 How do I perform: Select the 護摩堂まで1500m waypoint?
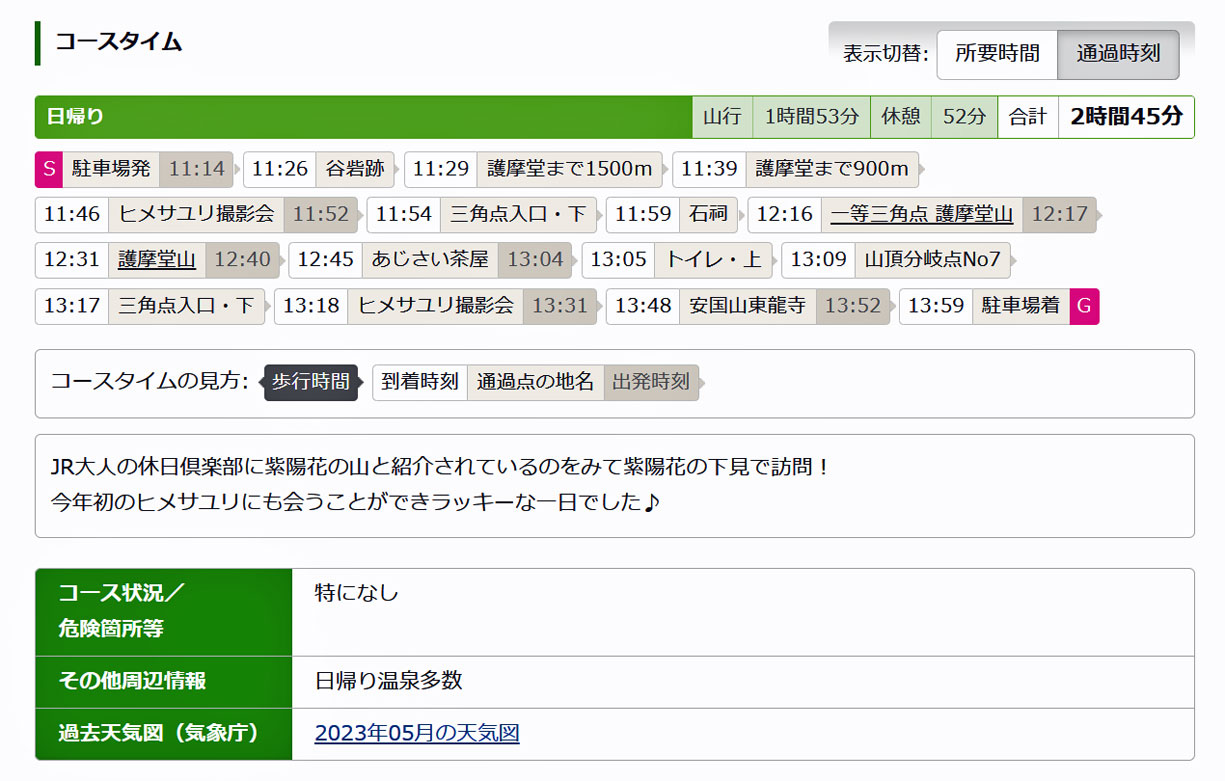(569, 169)
